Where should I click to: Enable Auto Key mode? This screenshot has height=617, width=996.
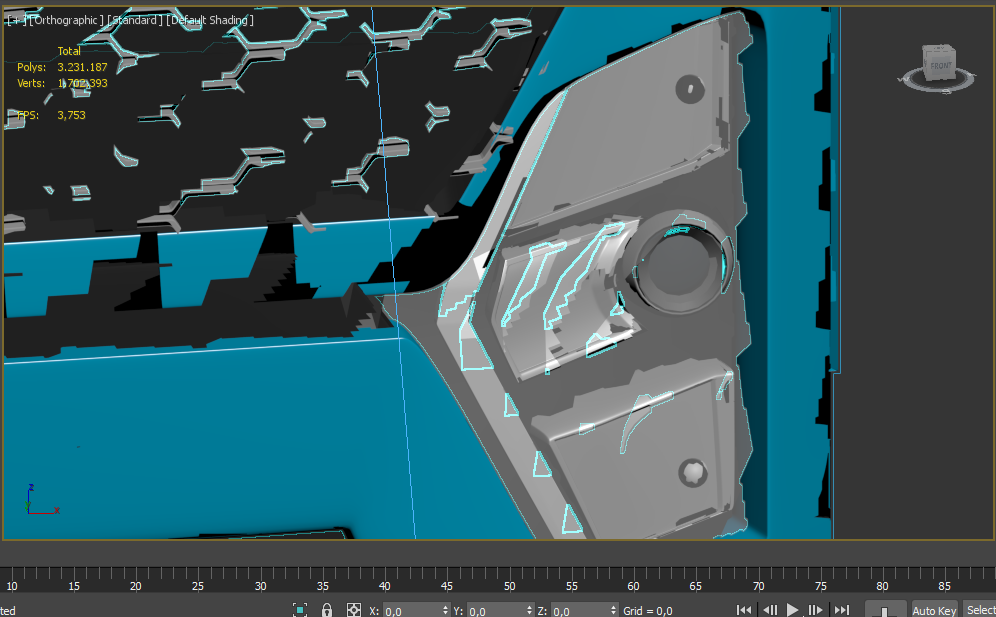click(934, 610)
